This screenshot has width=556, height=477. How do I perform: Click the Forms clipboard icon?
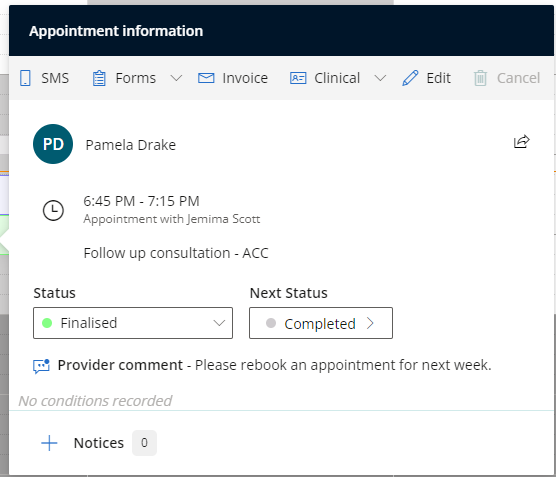pyautogui.click(x=99, y=78)
